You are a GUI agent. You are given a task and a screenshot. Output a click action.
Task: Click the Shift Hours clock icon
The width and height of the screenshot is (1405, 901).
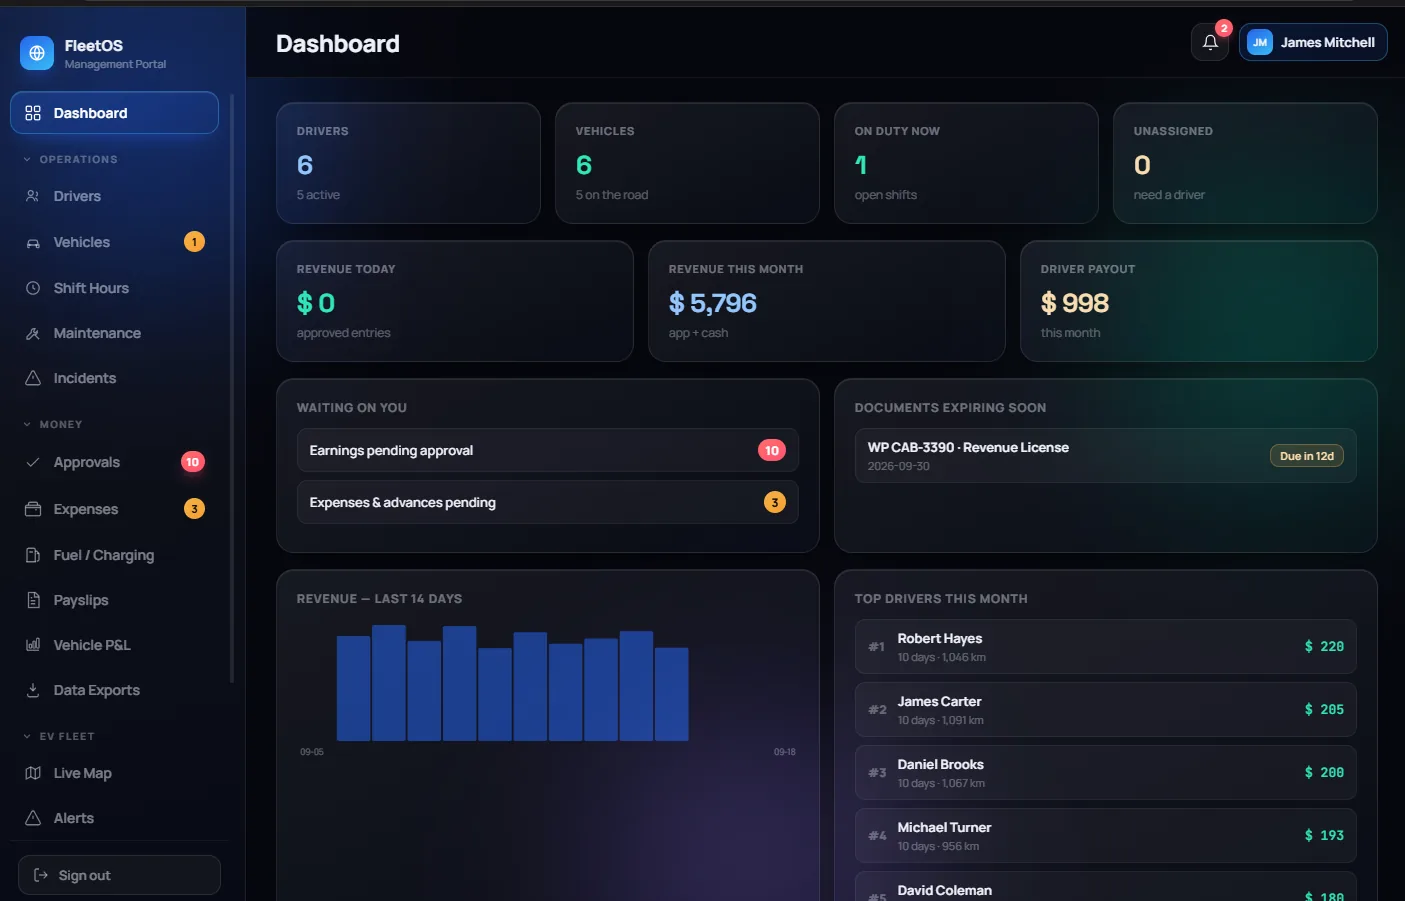[33, 288]
